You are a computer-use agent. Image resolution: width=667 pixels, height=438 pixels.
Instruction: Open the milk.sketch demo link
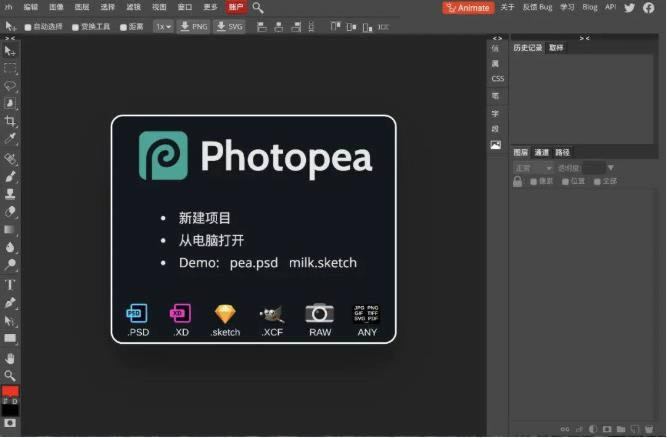click(323, 263)
